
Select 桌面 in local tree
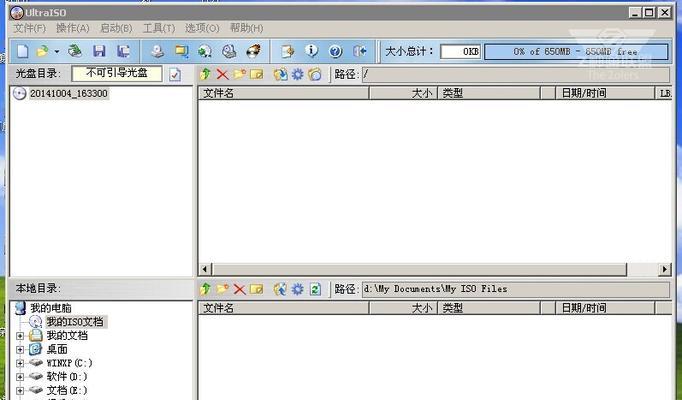coord(57,349)
